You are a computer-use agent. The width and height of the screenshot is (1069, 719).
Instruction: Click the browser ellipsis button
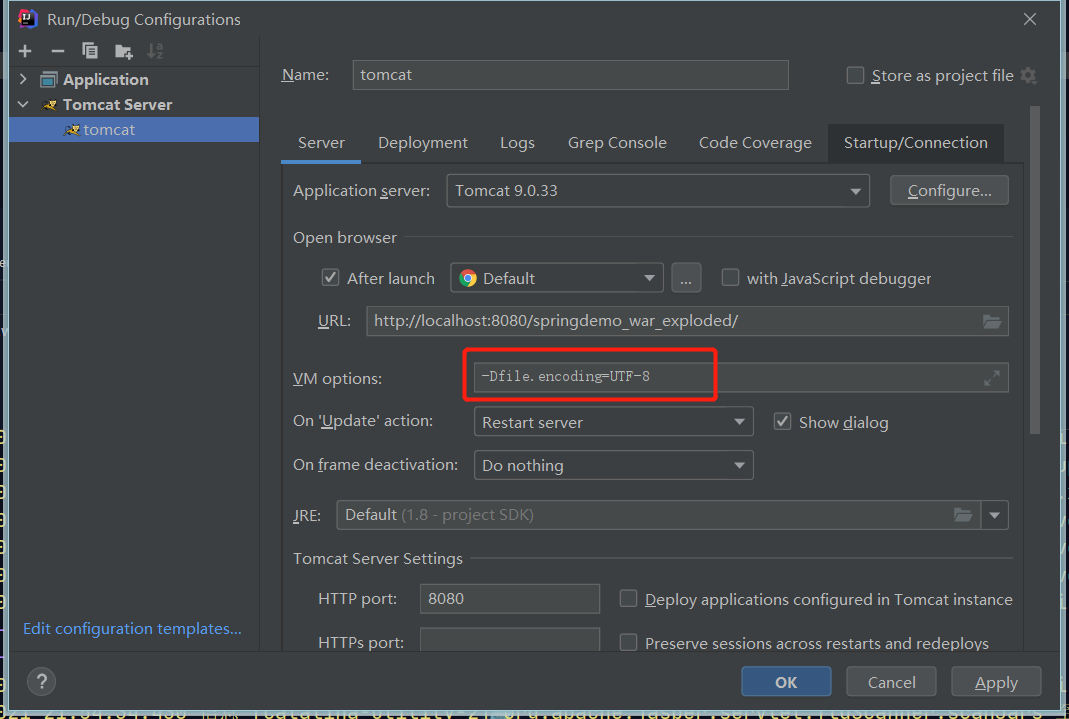tap(686, 278)
